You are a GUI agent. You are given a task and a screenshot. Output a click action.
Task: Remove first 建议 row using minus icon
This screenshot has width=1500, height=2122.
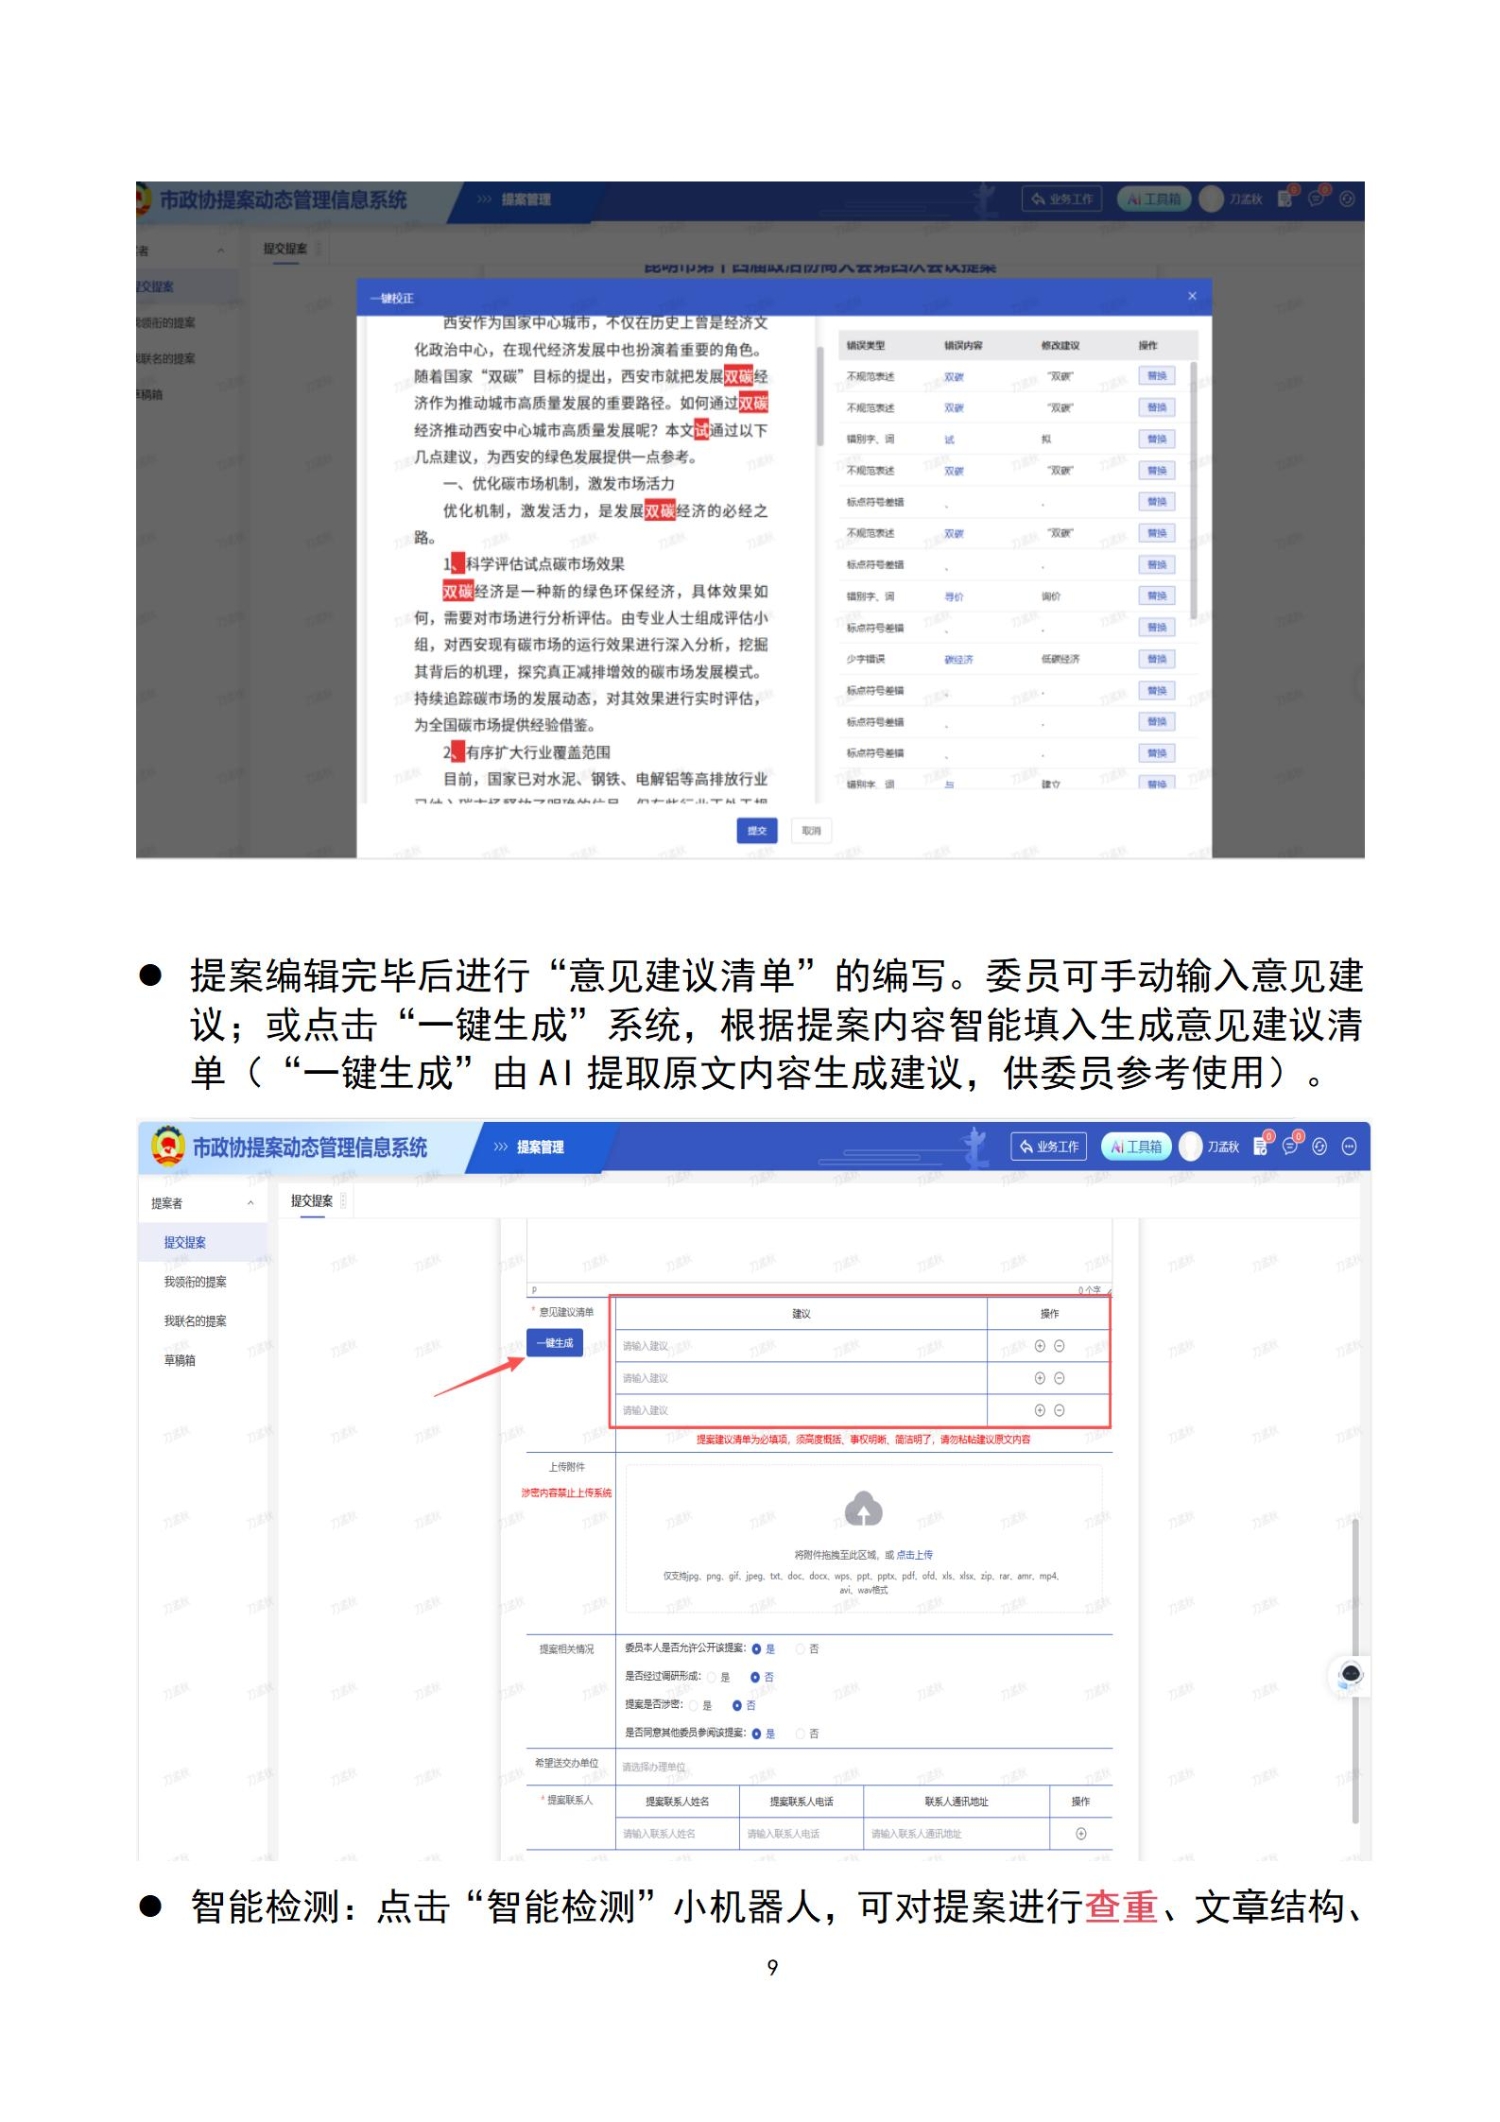click(x=1059, y=1346)
